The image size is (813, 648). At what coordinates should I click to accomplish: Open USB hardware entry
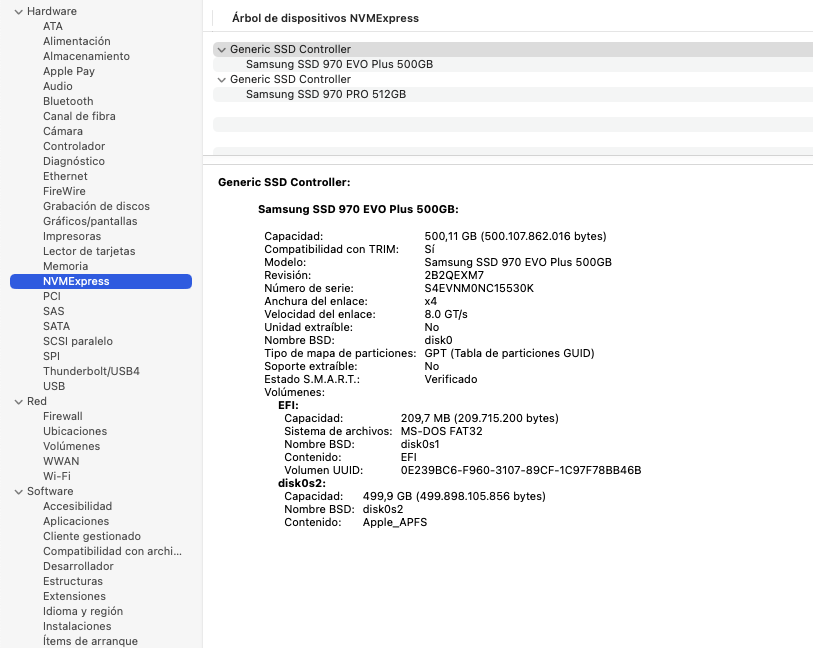pyautogui.click(x=54, y=387)
